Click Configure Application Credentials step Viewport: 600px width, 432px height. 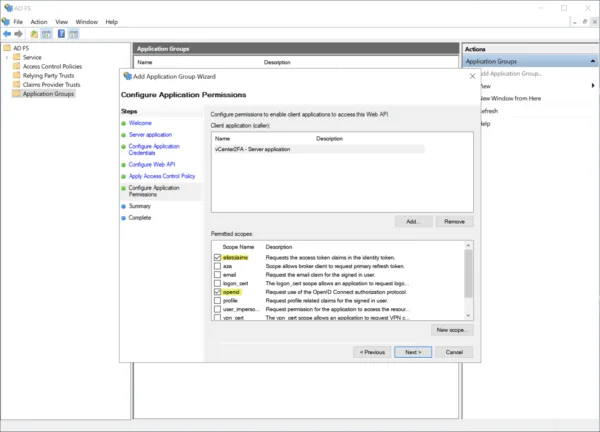154,149
